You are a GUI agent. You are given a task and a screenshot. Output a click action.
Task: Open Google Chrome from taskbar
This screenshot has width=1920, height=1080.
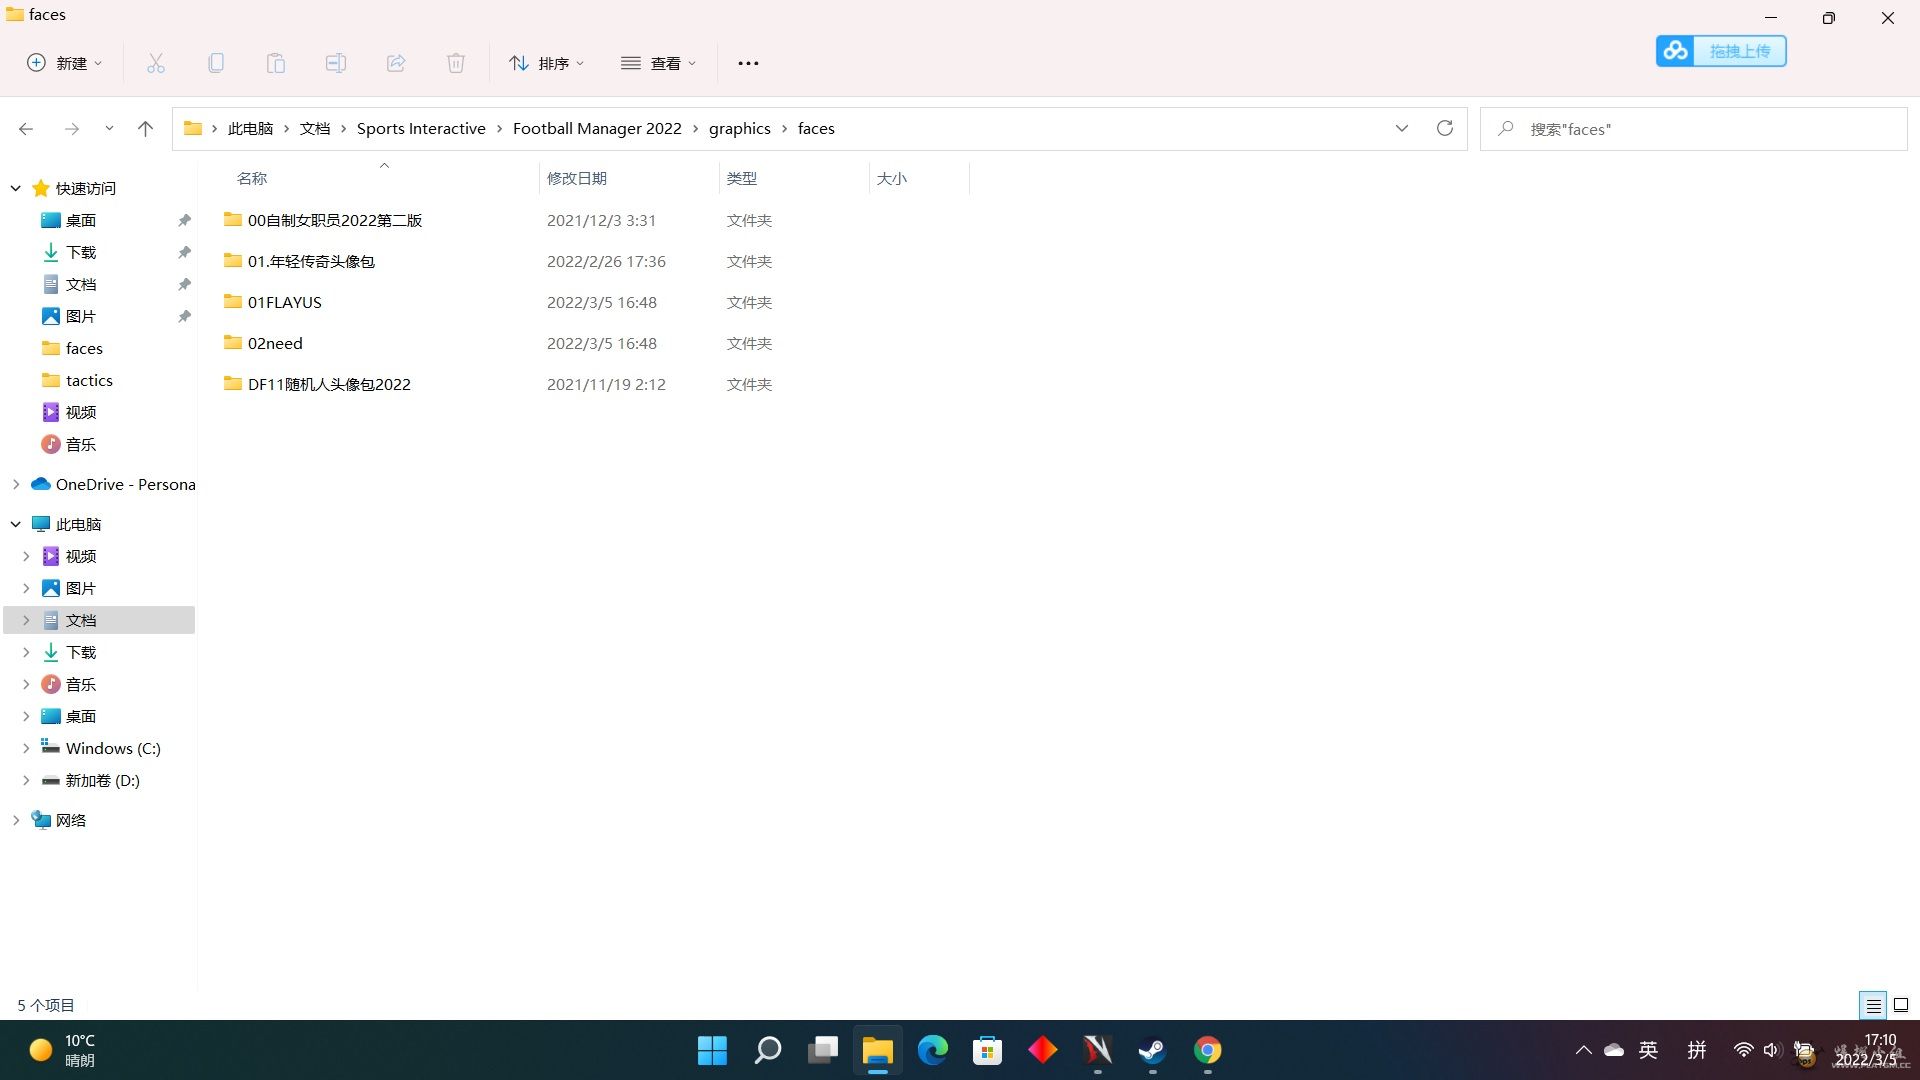[x=1207, y=1050]
